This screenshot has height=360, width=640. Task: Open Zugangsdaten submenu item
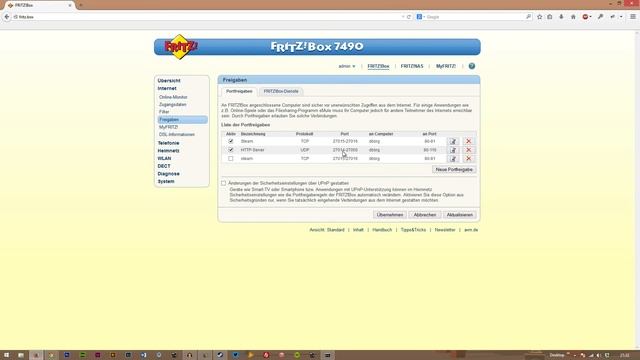[173, 104]
